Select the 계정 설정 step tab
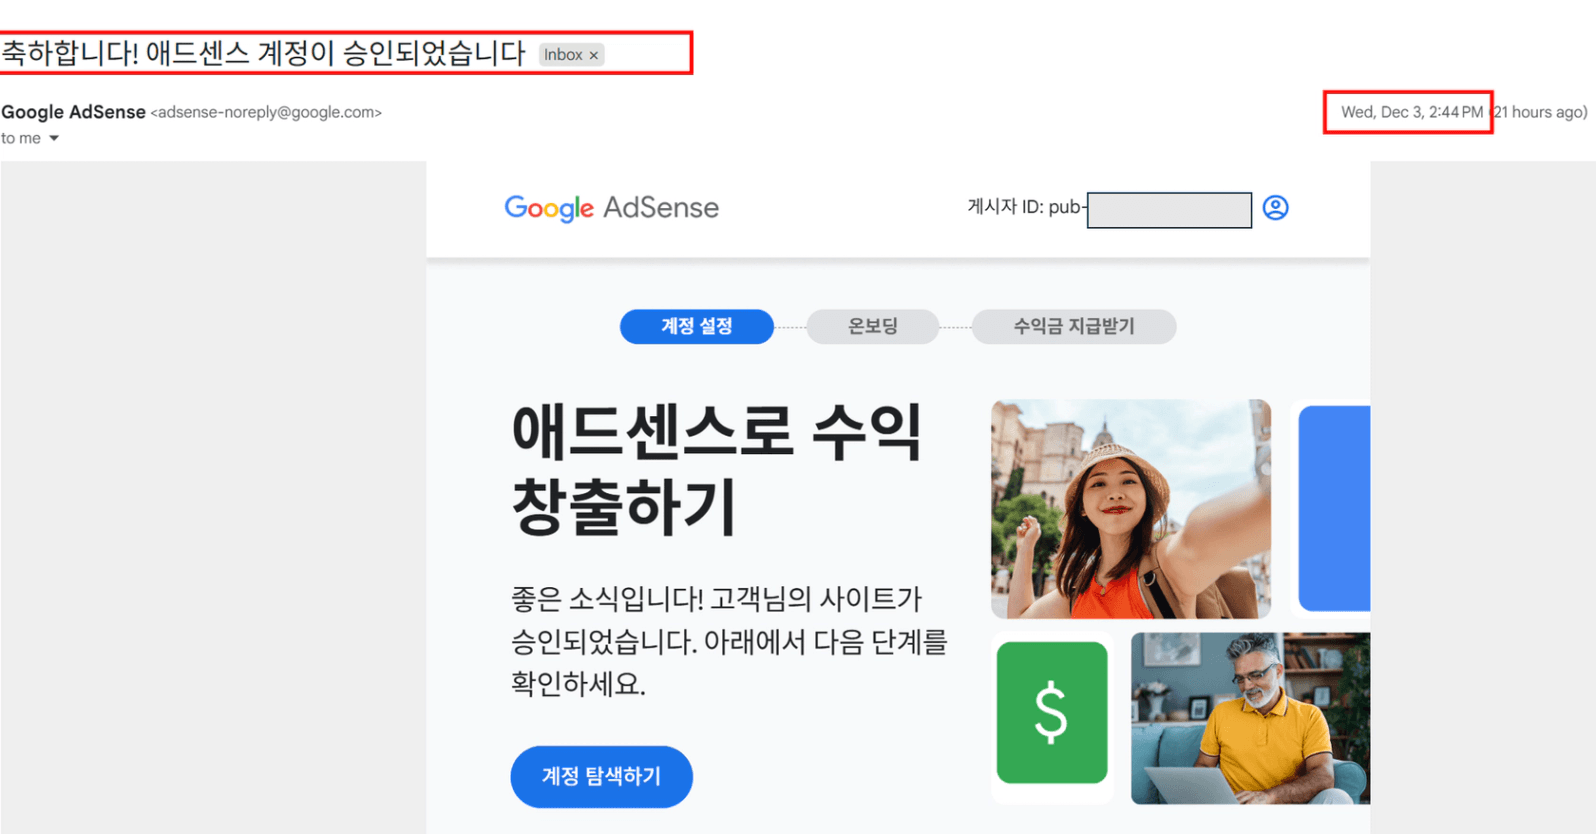 pos(696,327)
